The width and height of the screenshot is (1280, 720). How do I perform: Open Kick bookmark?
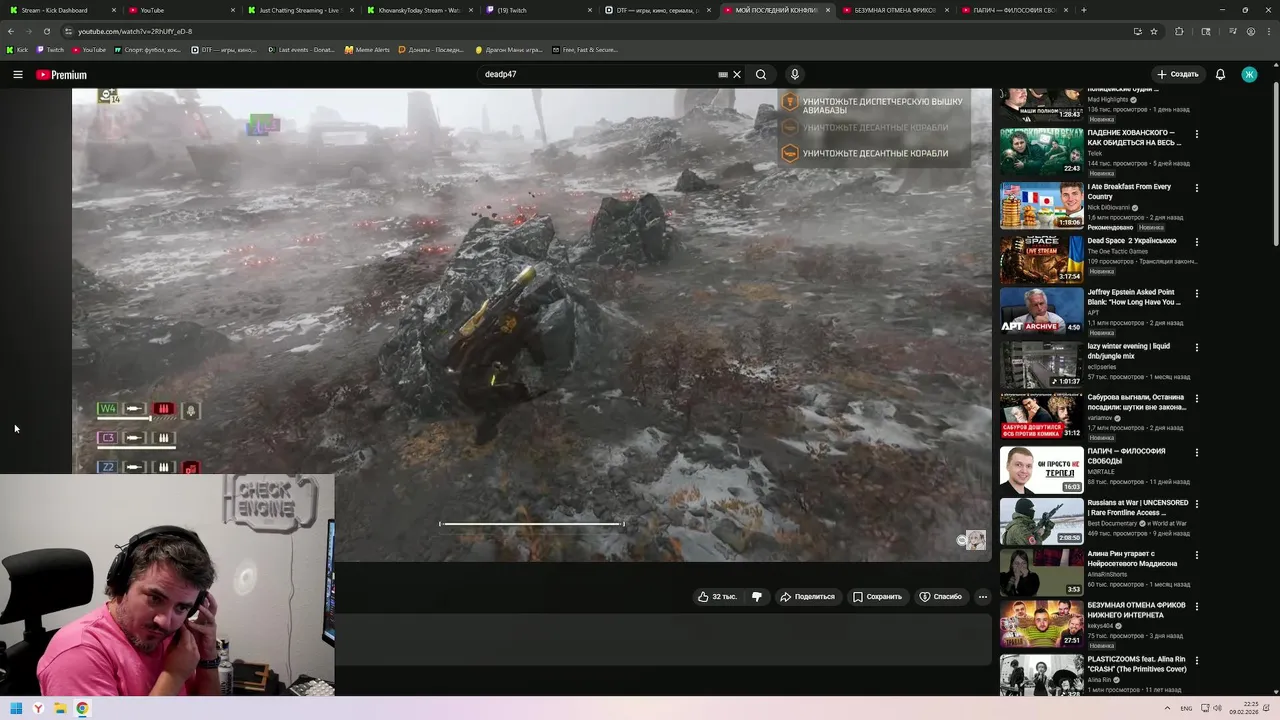(17, 49)
